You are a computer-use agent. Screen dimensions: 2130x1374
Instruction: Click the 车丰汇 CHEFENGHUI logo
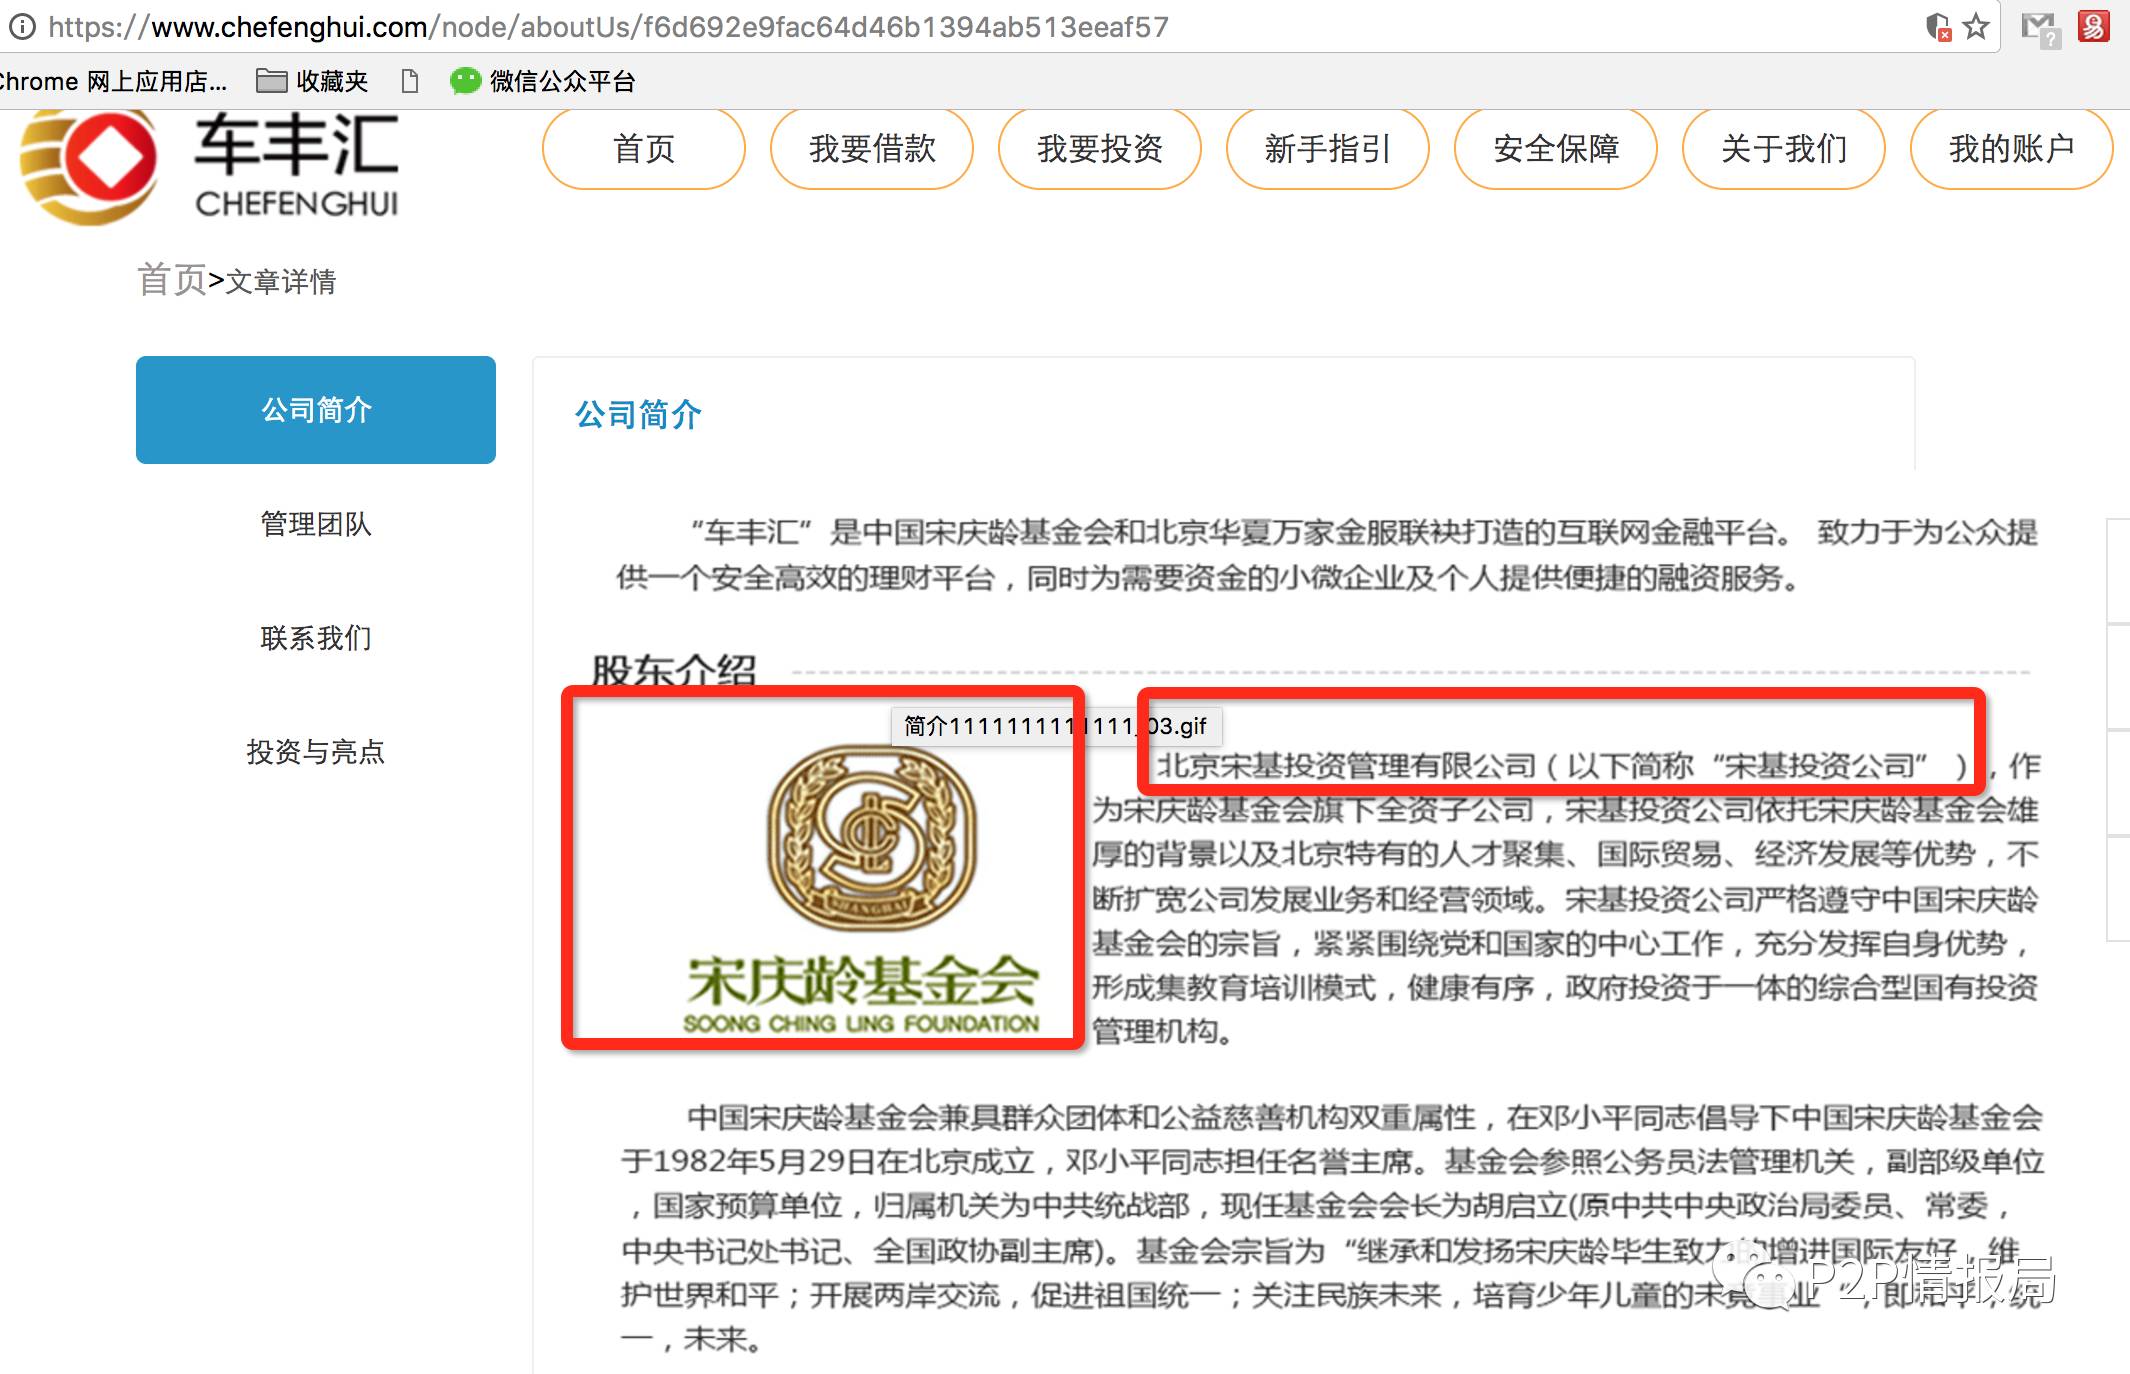click(x=209, y=167)
